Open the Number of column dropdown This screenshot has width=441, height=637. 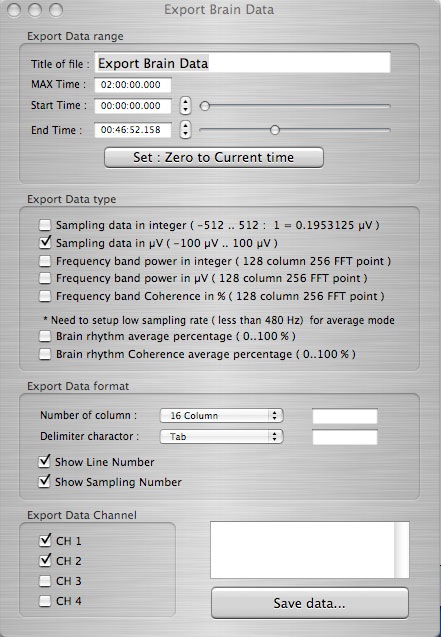point(222,416)
